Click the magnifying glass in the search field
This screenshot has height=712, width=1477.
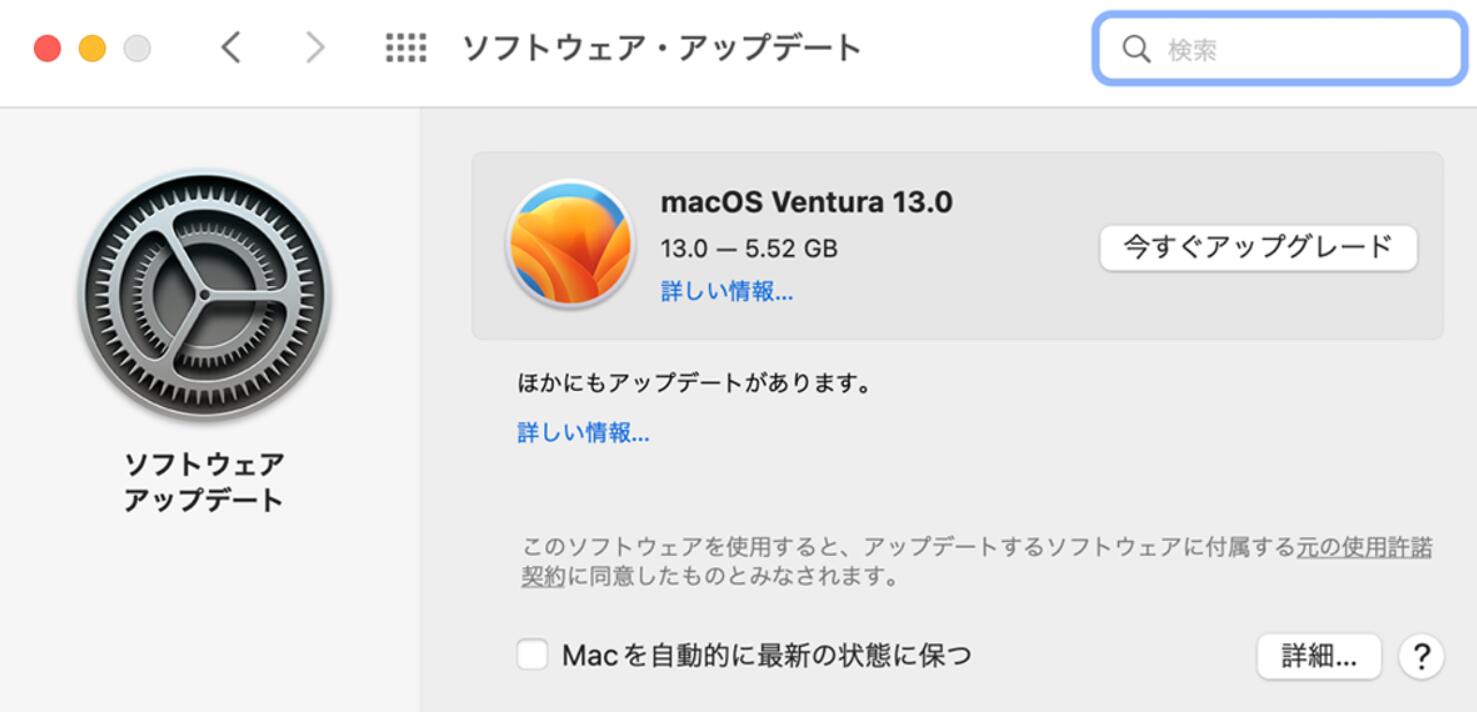click(1138, 49)
